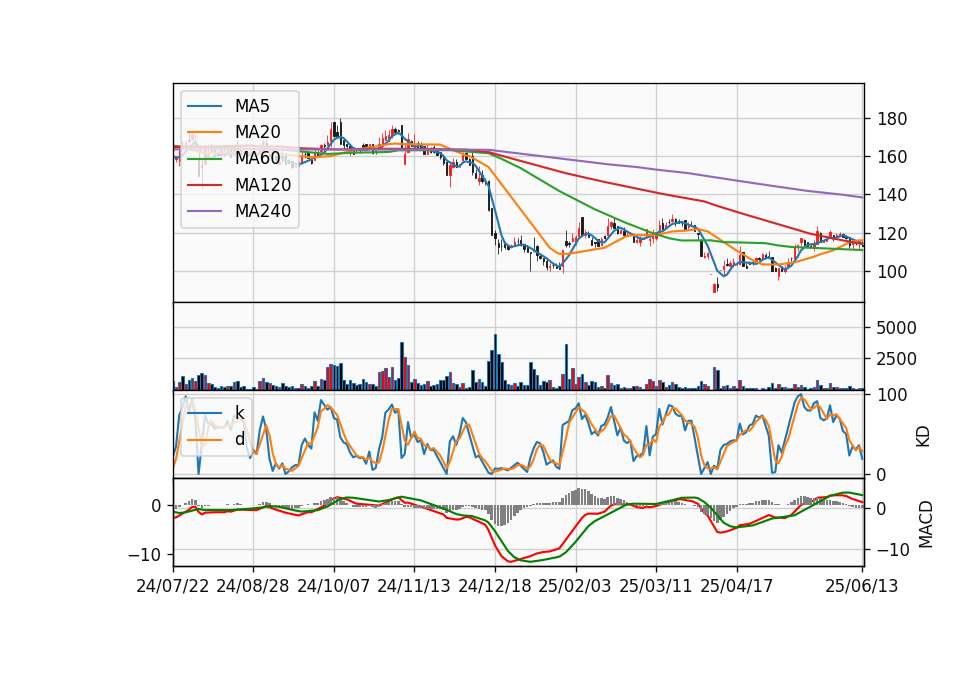The image size is (960, 690).
Task: Click the 120 price axis tick label
Action: click(892, 234)
